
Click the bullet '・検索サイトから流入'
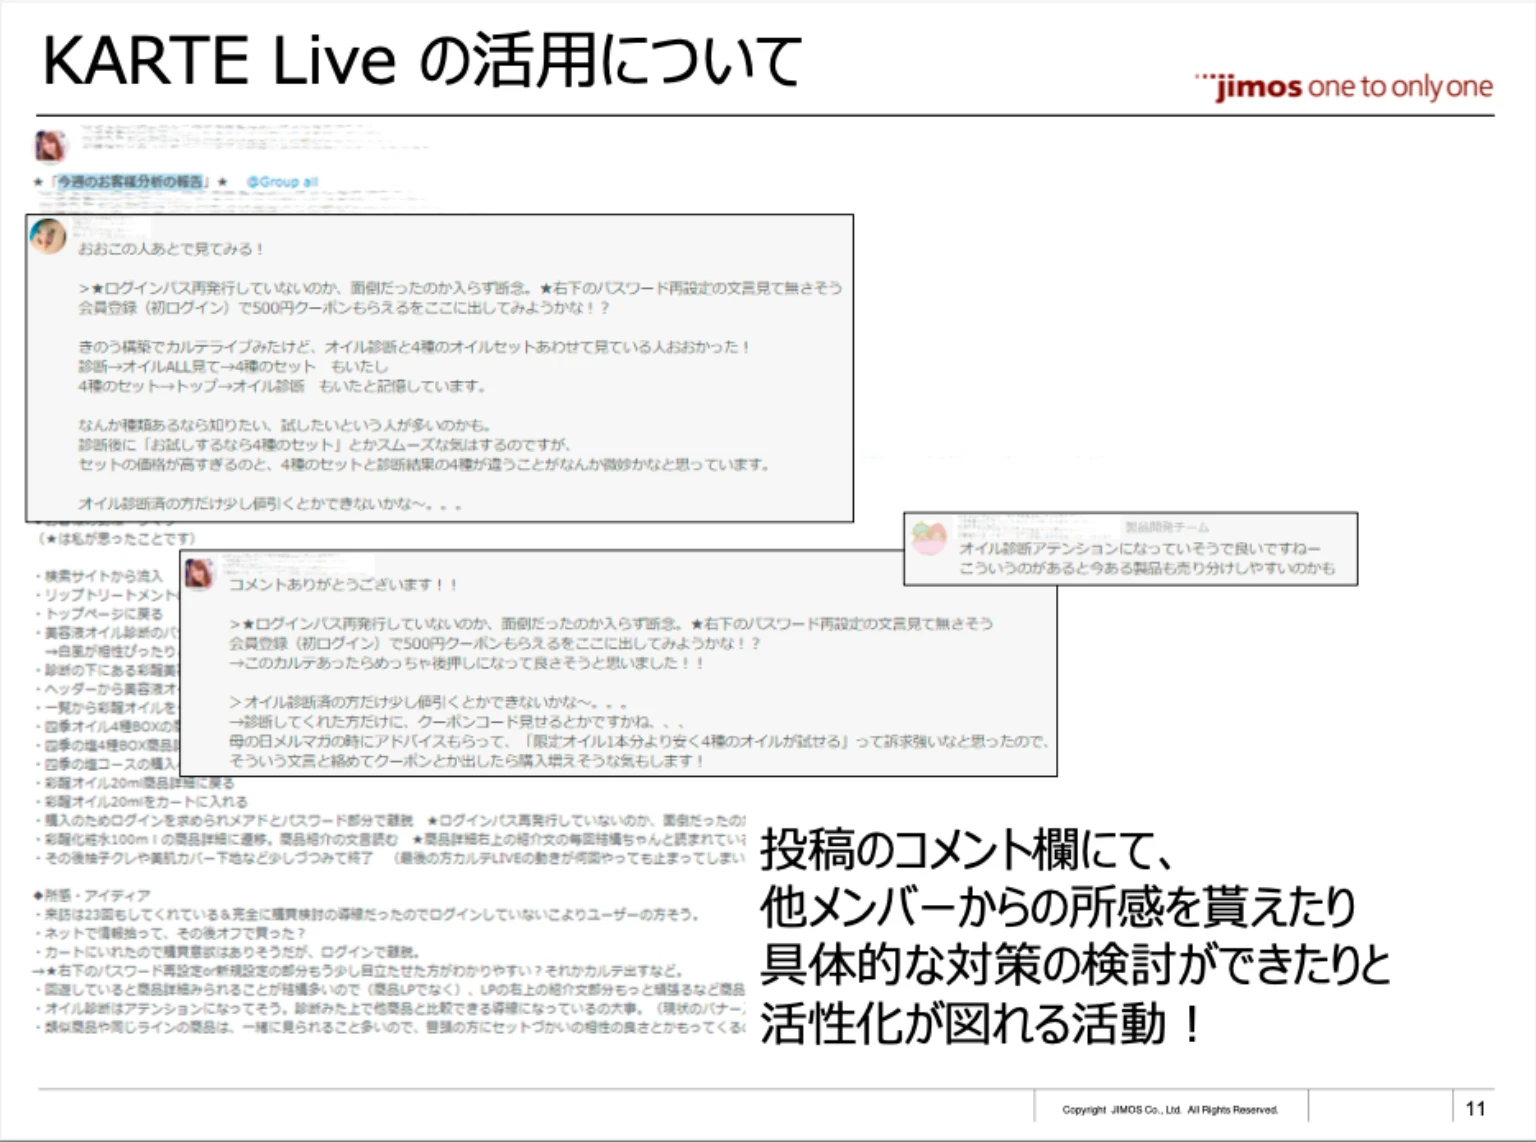point(99,576)
